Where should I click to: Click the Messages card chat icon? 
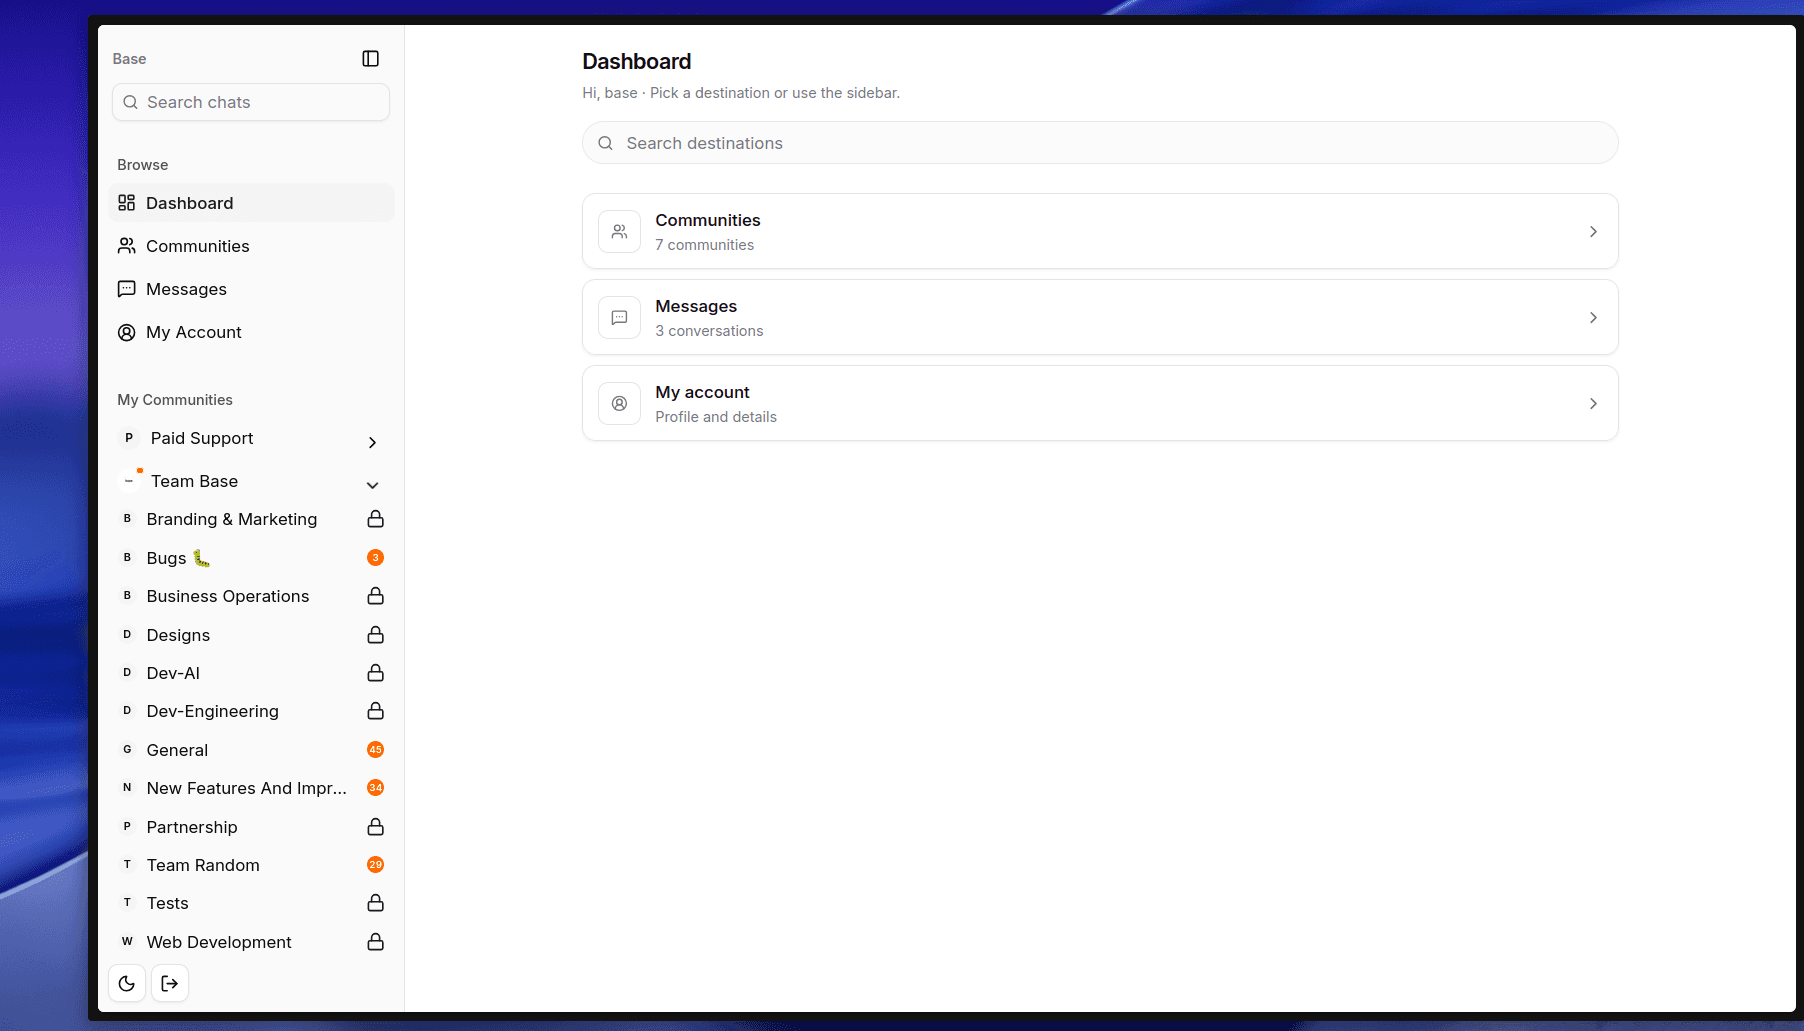pyautogui.click(x=620, y=318)
